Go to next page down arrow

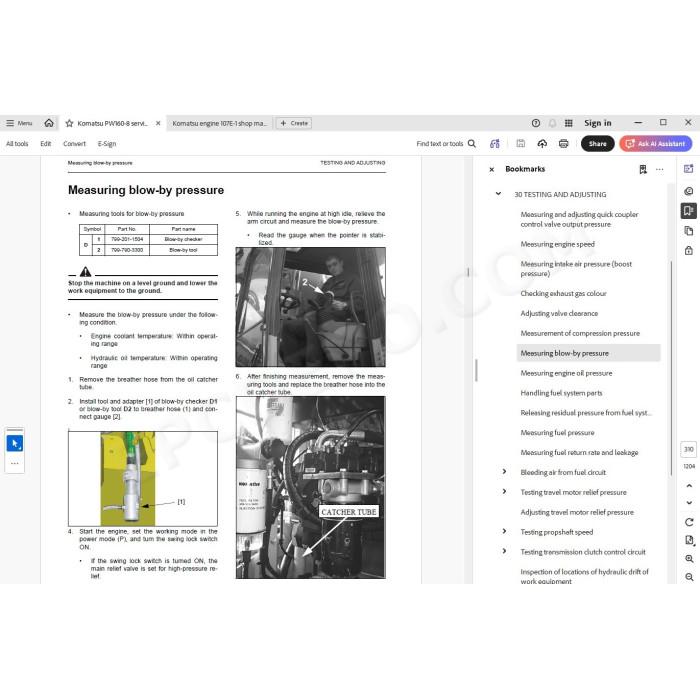pyautogui.click(x=689, y=503)
